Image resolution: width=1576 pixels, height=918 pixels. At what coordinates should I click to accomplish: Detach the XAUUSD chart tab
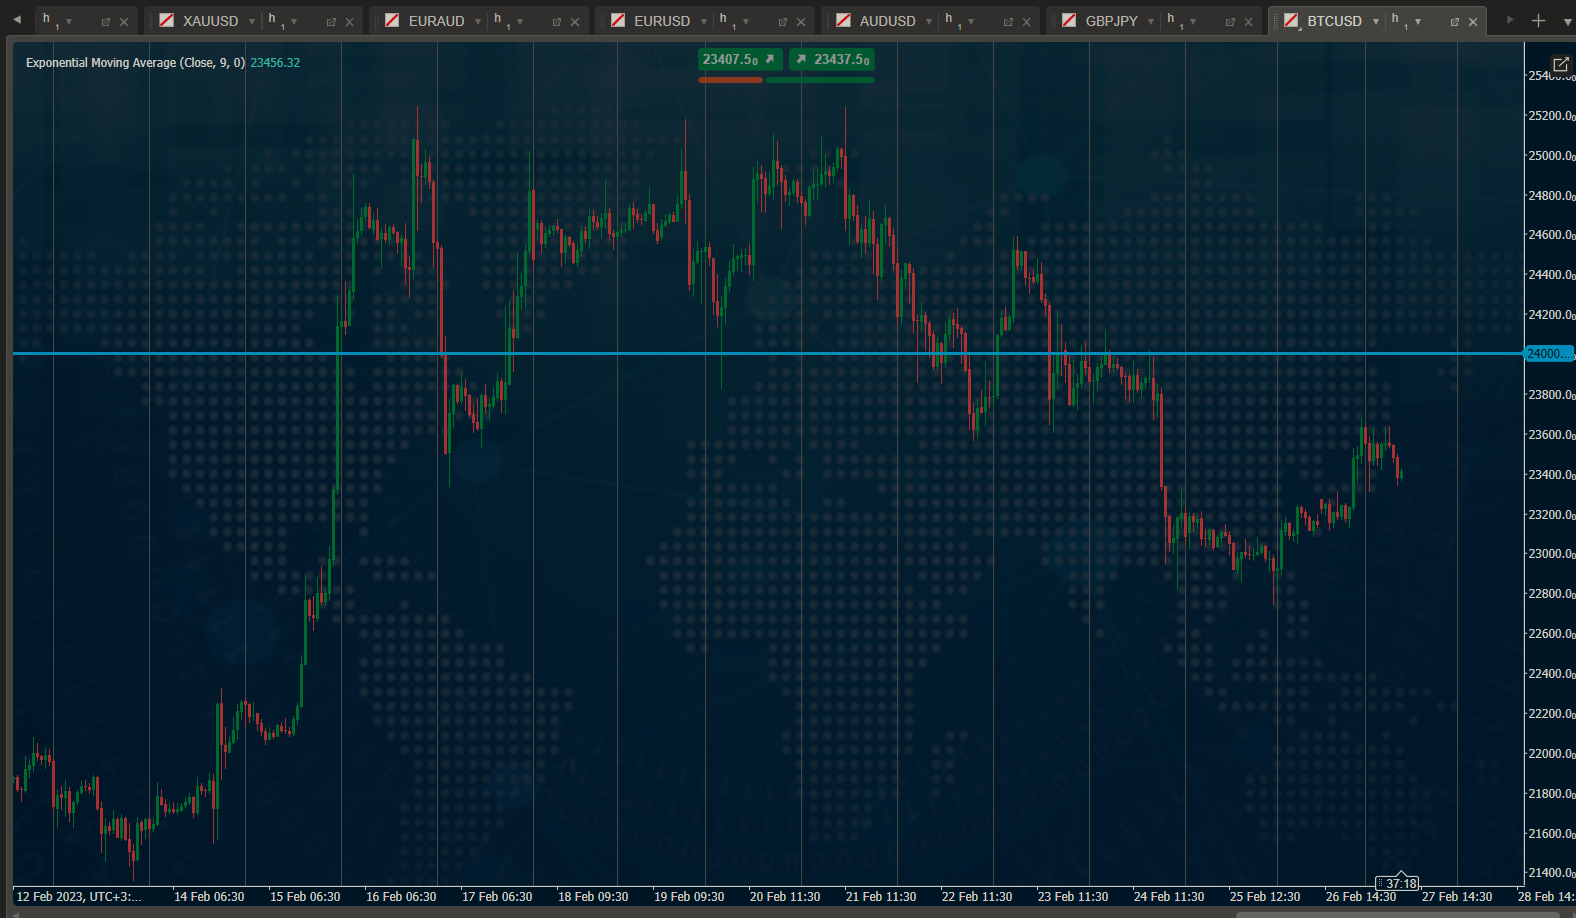click(x=331, y=22)
